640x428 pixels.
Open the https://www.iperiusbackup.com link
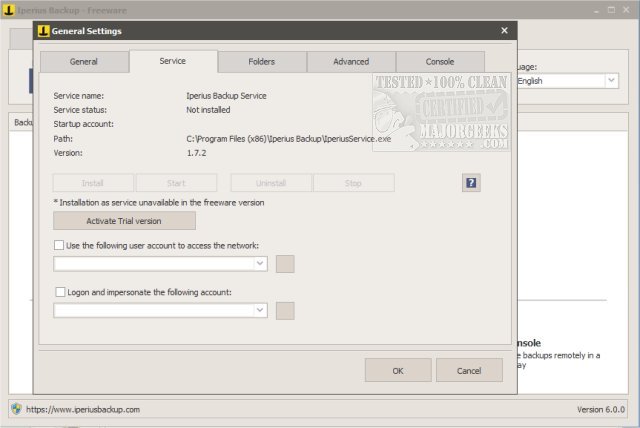point(83,409)
